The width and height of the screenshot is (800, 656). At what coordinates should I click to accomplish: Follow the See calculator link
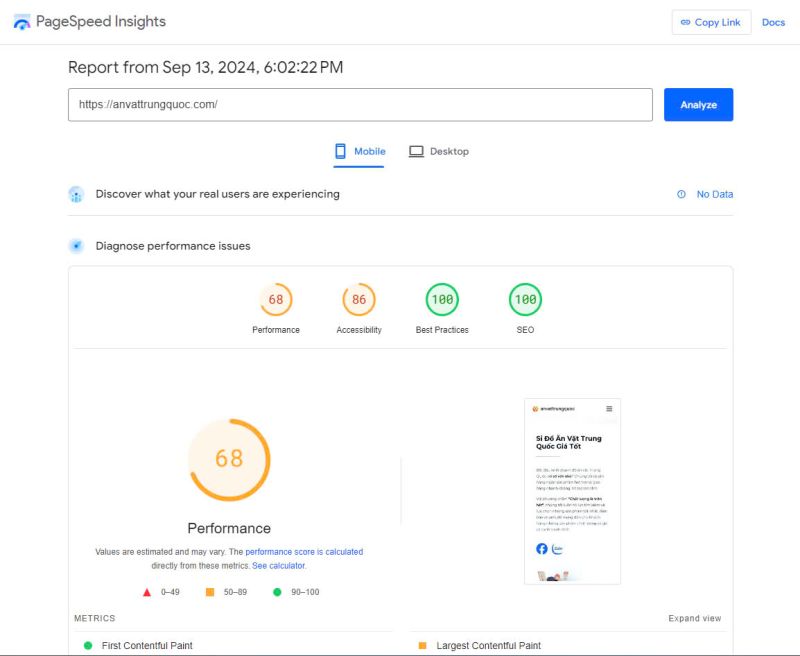click(279, 566)
